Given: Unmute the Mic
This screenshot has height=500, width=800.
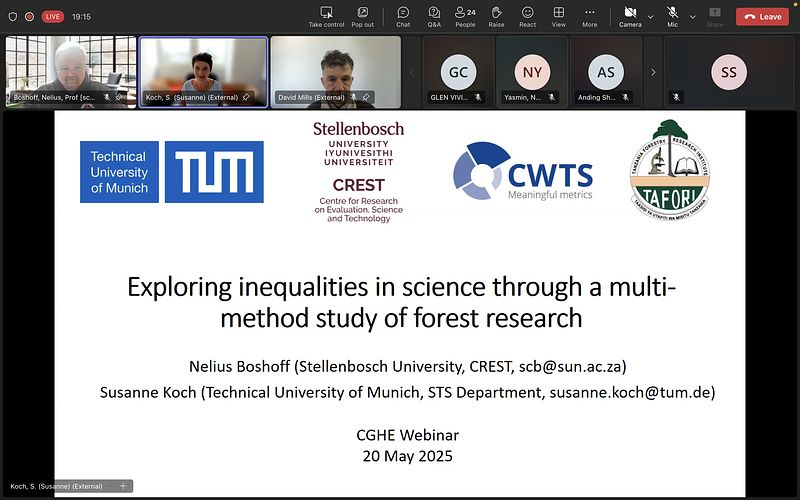Looking at the screenshot, I should (x=672, y=16).
